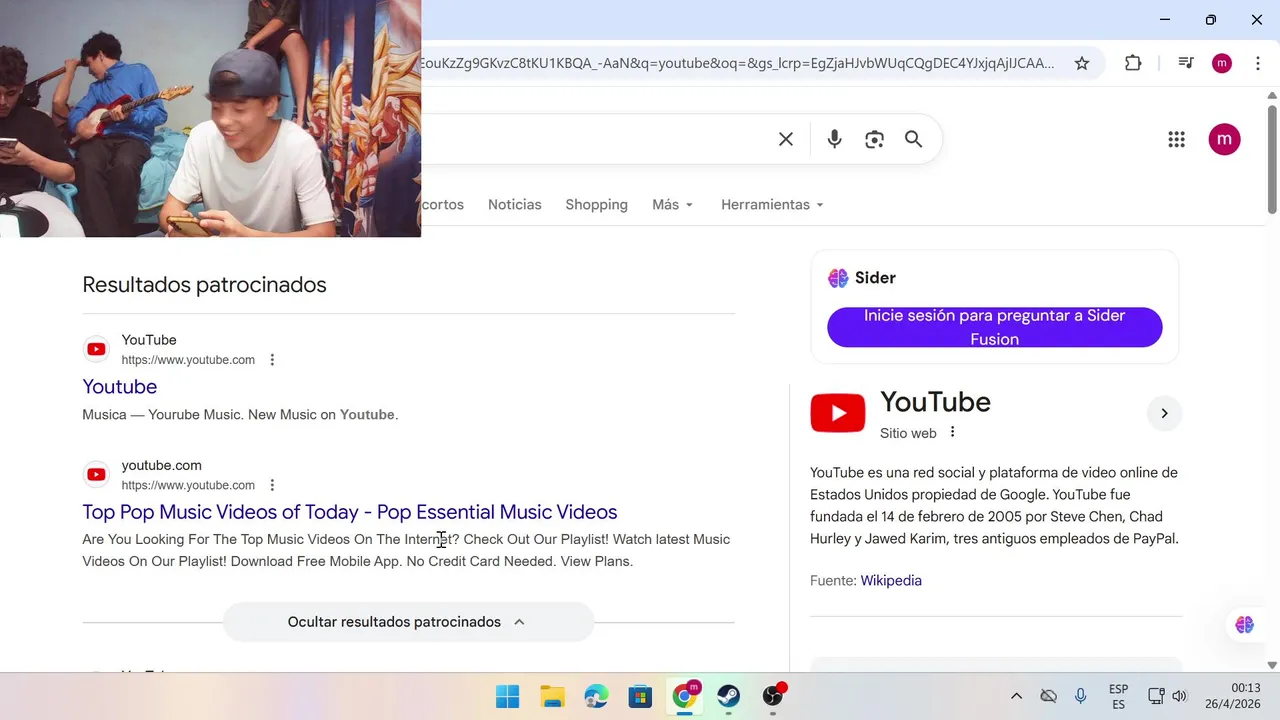This screenshot has height=720, width=1280.
Task: Open the network and volume quick settings
Action: coord(1167,696)
